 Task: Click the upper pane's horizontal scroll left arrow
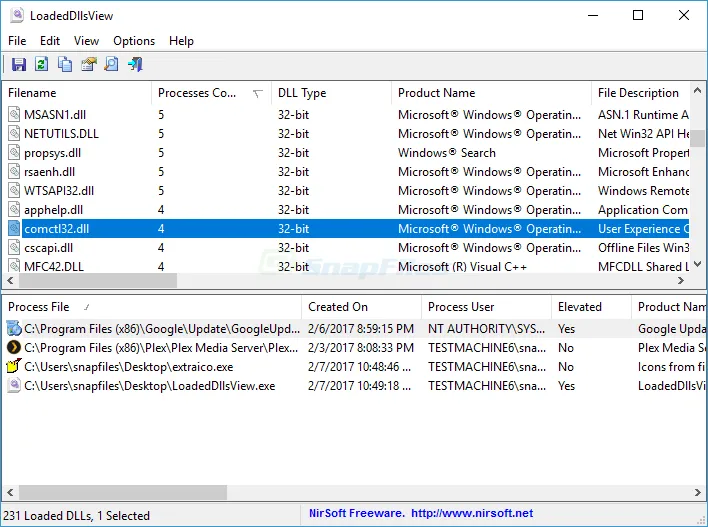tap(10, 280)
